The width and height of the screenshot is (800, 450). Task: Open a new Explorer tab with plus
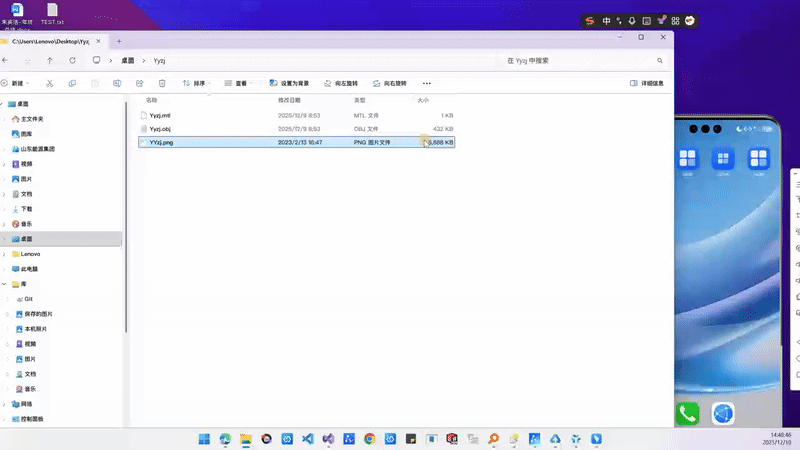119,41
